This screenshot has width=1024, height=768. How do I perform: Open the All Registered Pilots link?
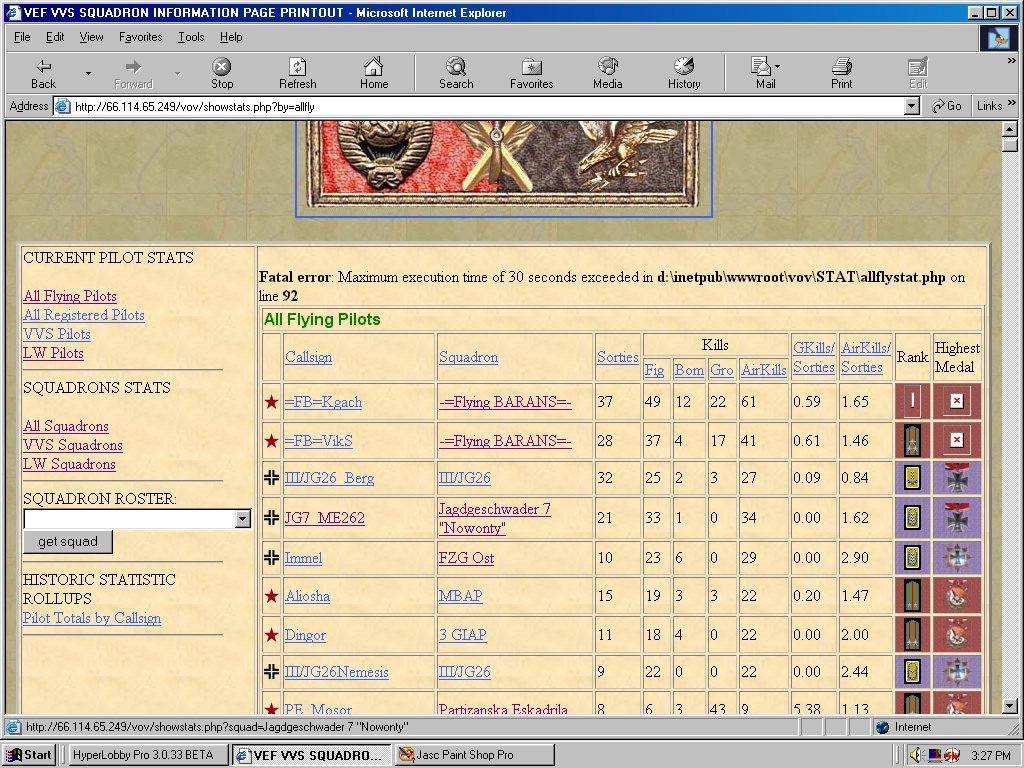[x=84, y=315]
